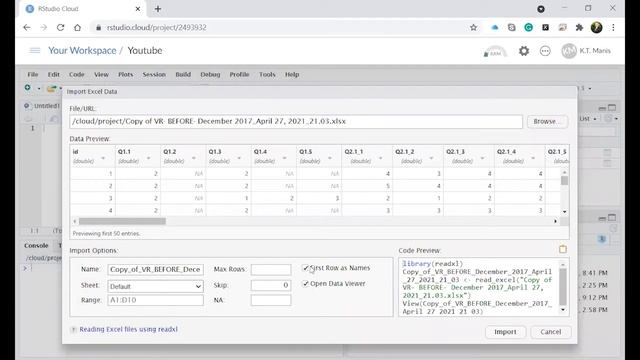Click the code preview vertical scrollbar

[x=562, y=287]
